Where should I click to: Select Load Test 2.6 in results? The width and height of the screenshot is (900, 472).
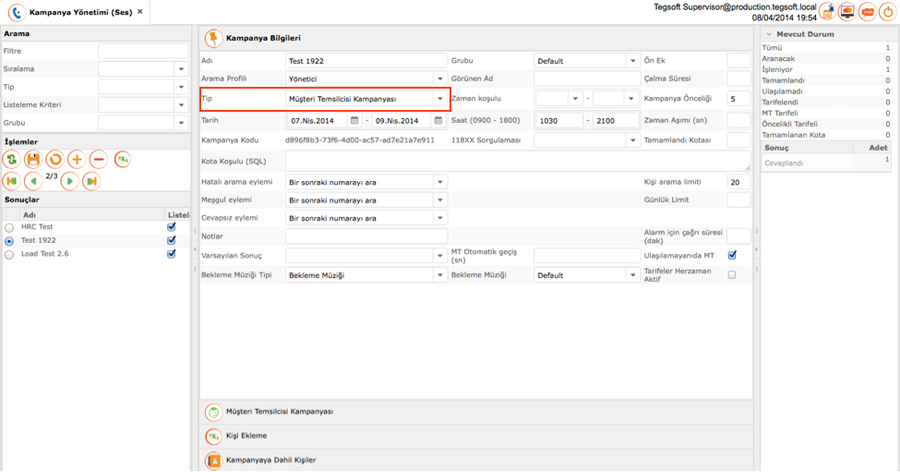pyautogui.click(x=45, y=254)
